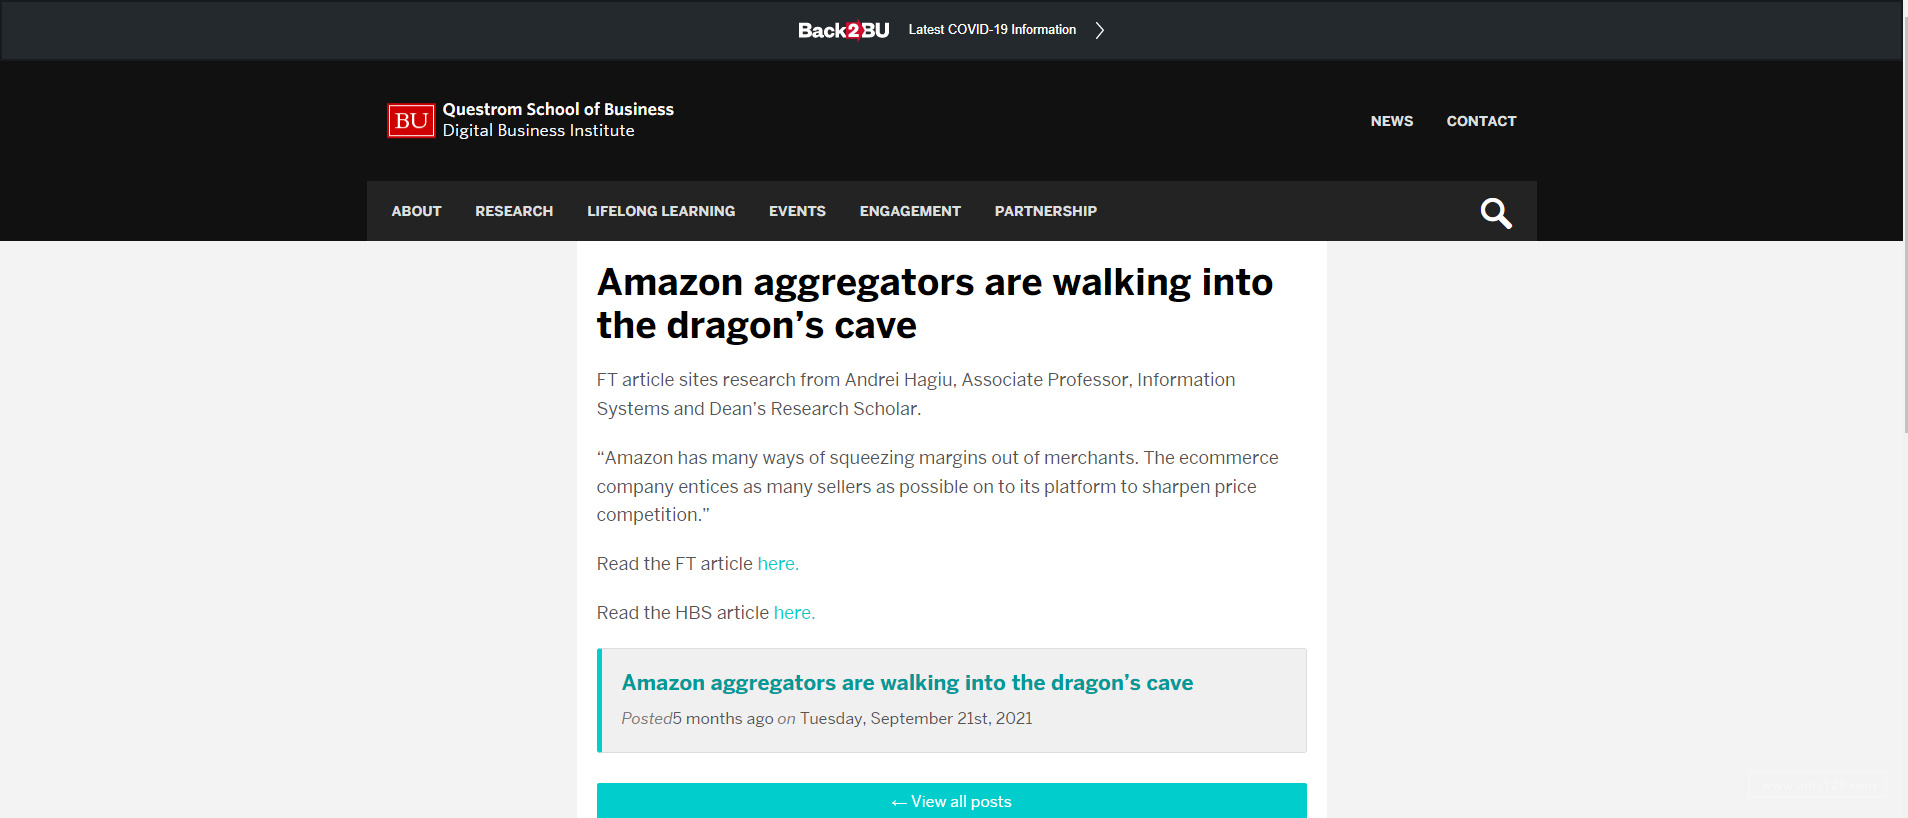Open the About menu
Screen dimensions: 1908x818
point(416,211)
